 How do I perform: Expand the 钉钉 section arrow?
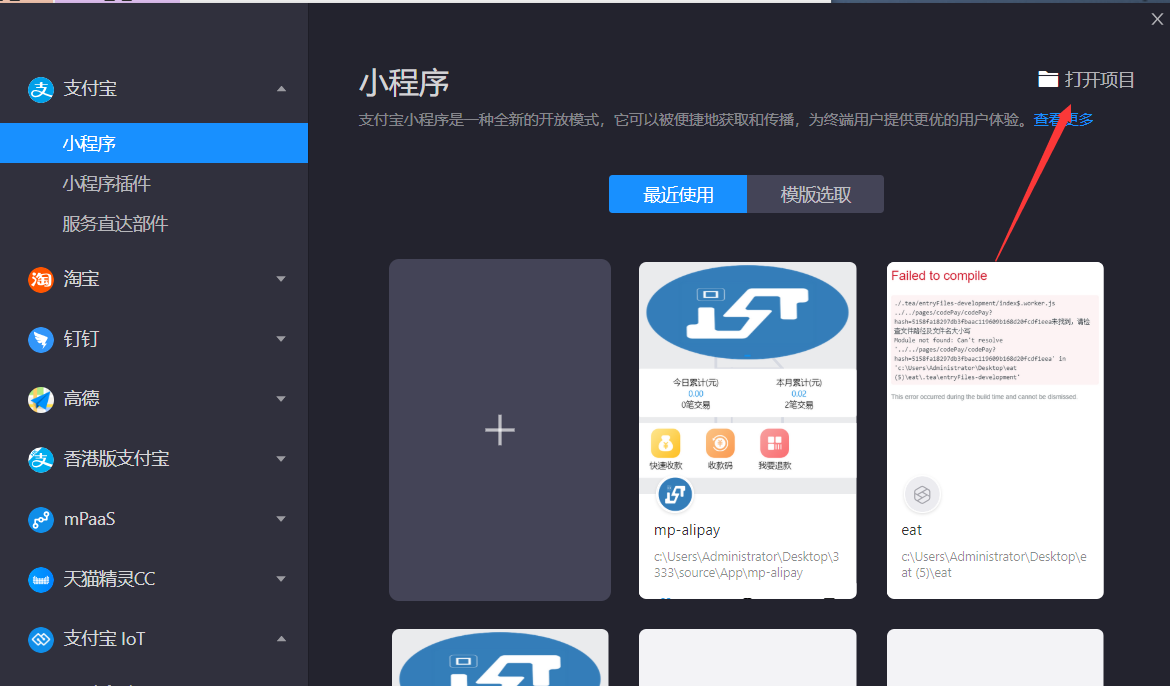[281, 339]
